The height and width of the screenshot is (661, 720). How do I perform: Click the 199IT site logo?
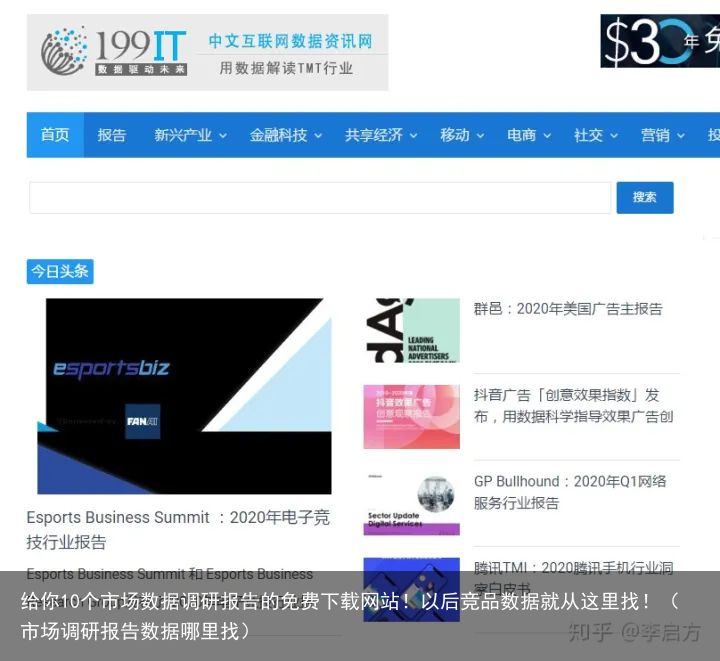point(207,52)
